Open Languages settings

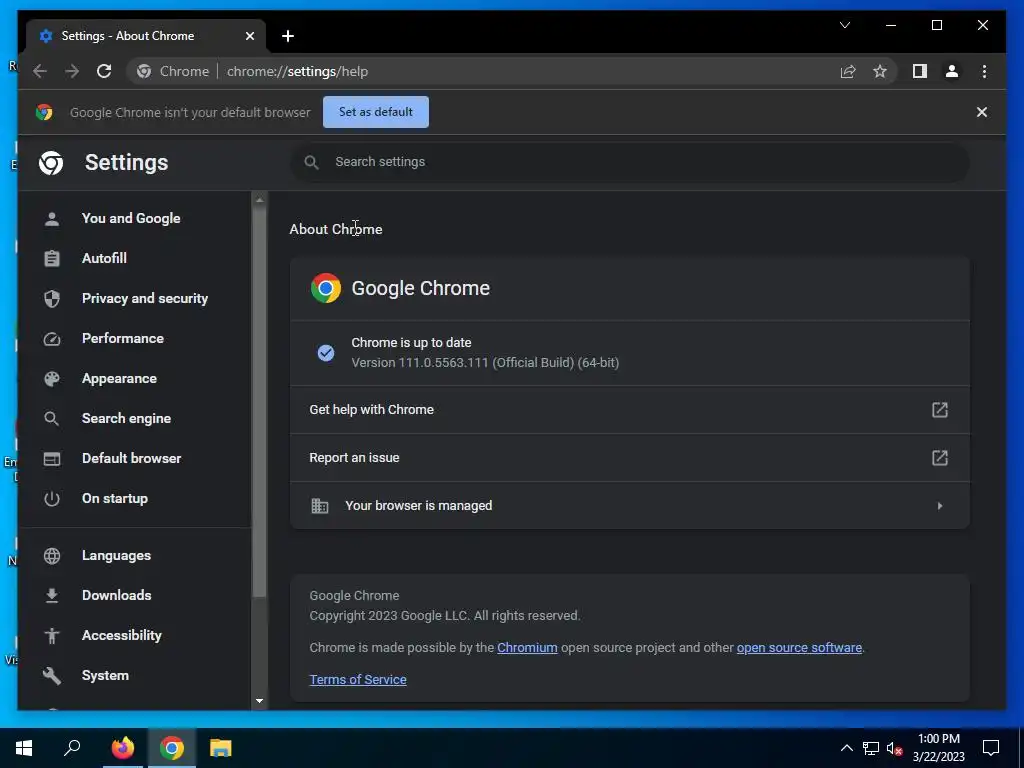point(116,555)
